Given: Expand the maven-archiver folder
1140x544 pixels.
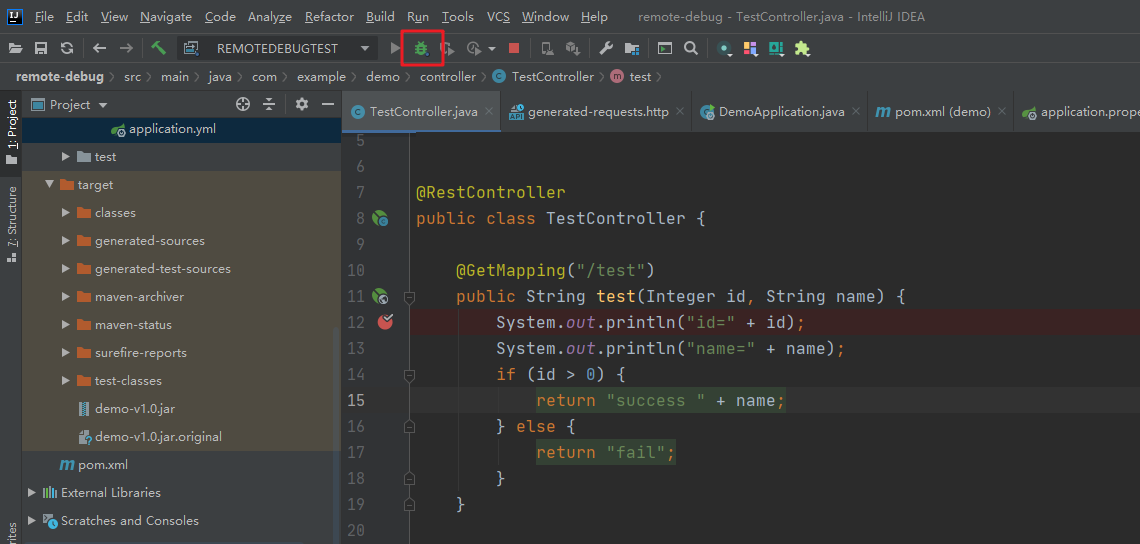Looking at the screenshot, I should click(66, 297).
